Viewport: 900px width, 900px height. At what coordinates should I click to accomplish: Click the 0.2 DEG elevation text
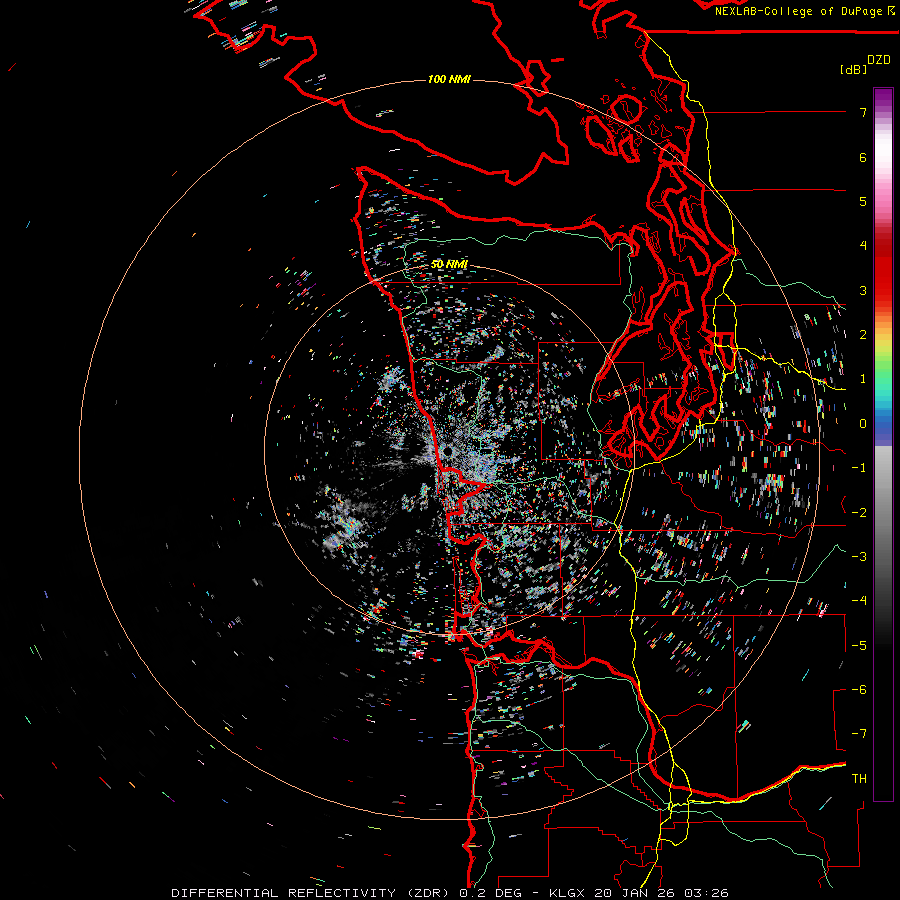490,893
